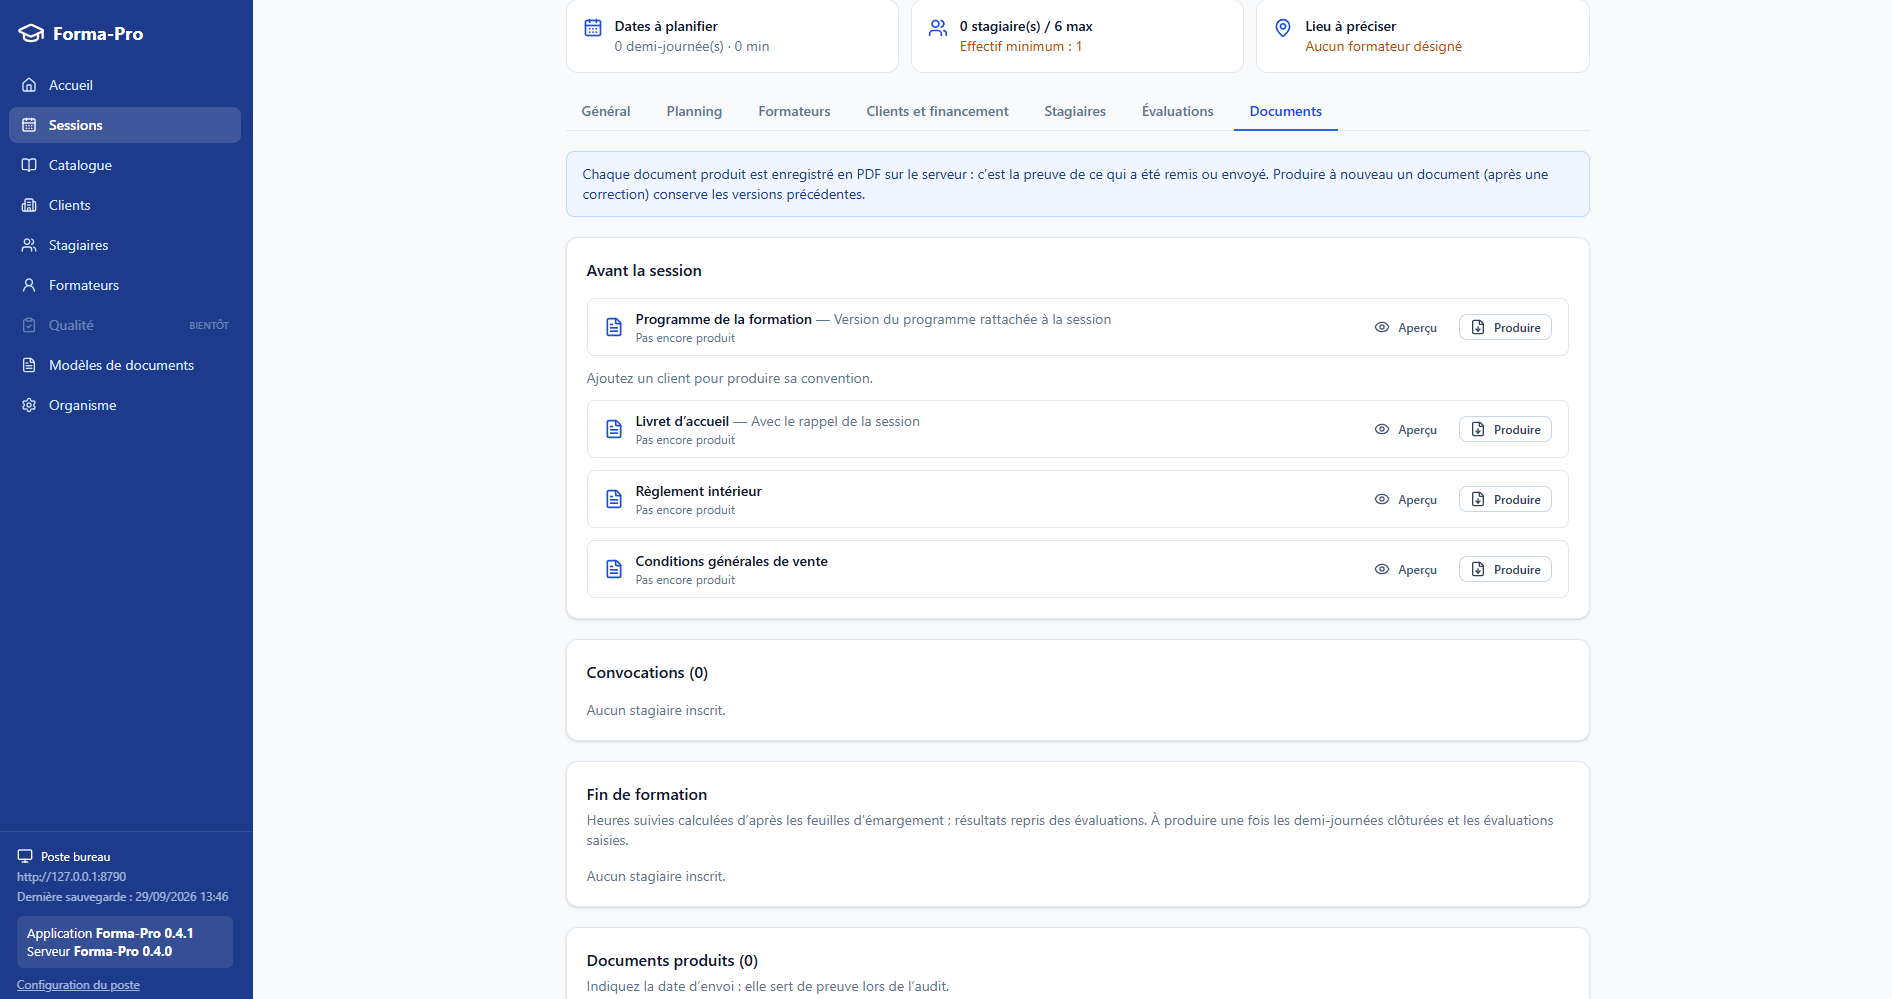The width and height of the screenshot is (1892, 999).
Task: Preview Règlement intérieur with Aperçu
Action: [x=1406, y=499]
